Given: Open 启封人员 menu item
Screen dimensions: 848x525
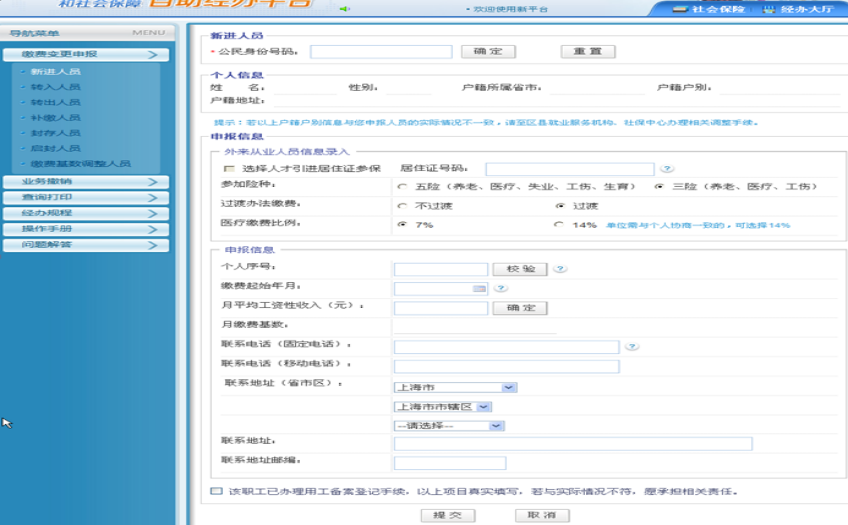Looking at the screenshot, I should 56,148.
